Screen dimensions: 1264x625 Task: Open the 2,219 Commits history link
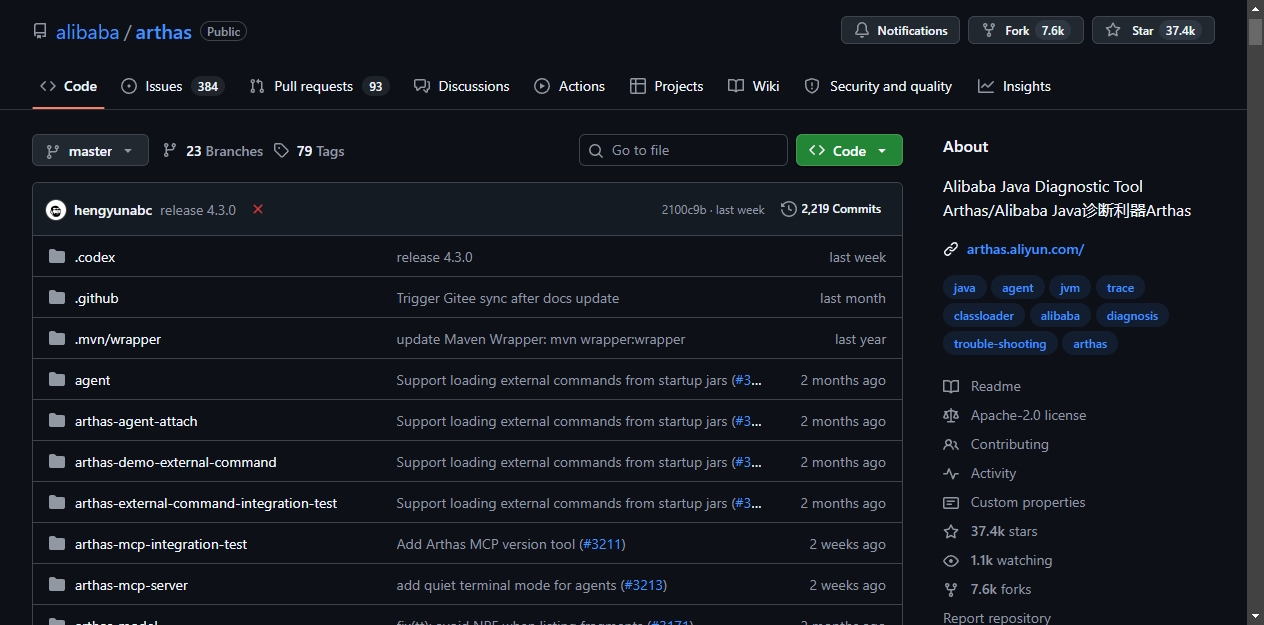831,209
